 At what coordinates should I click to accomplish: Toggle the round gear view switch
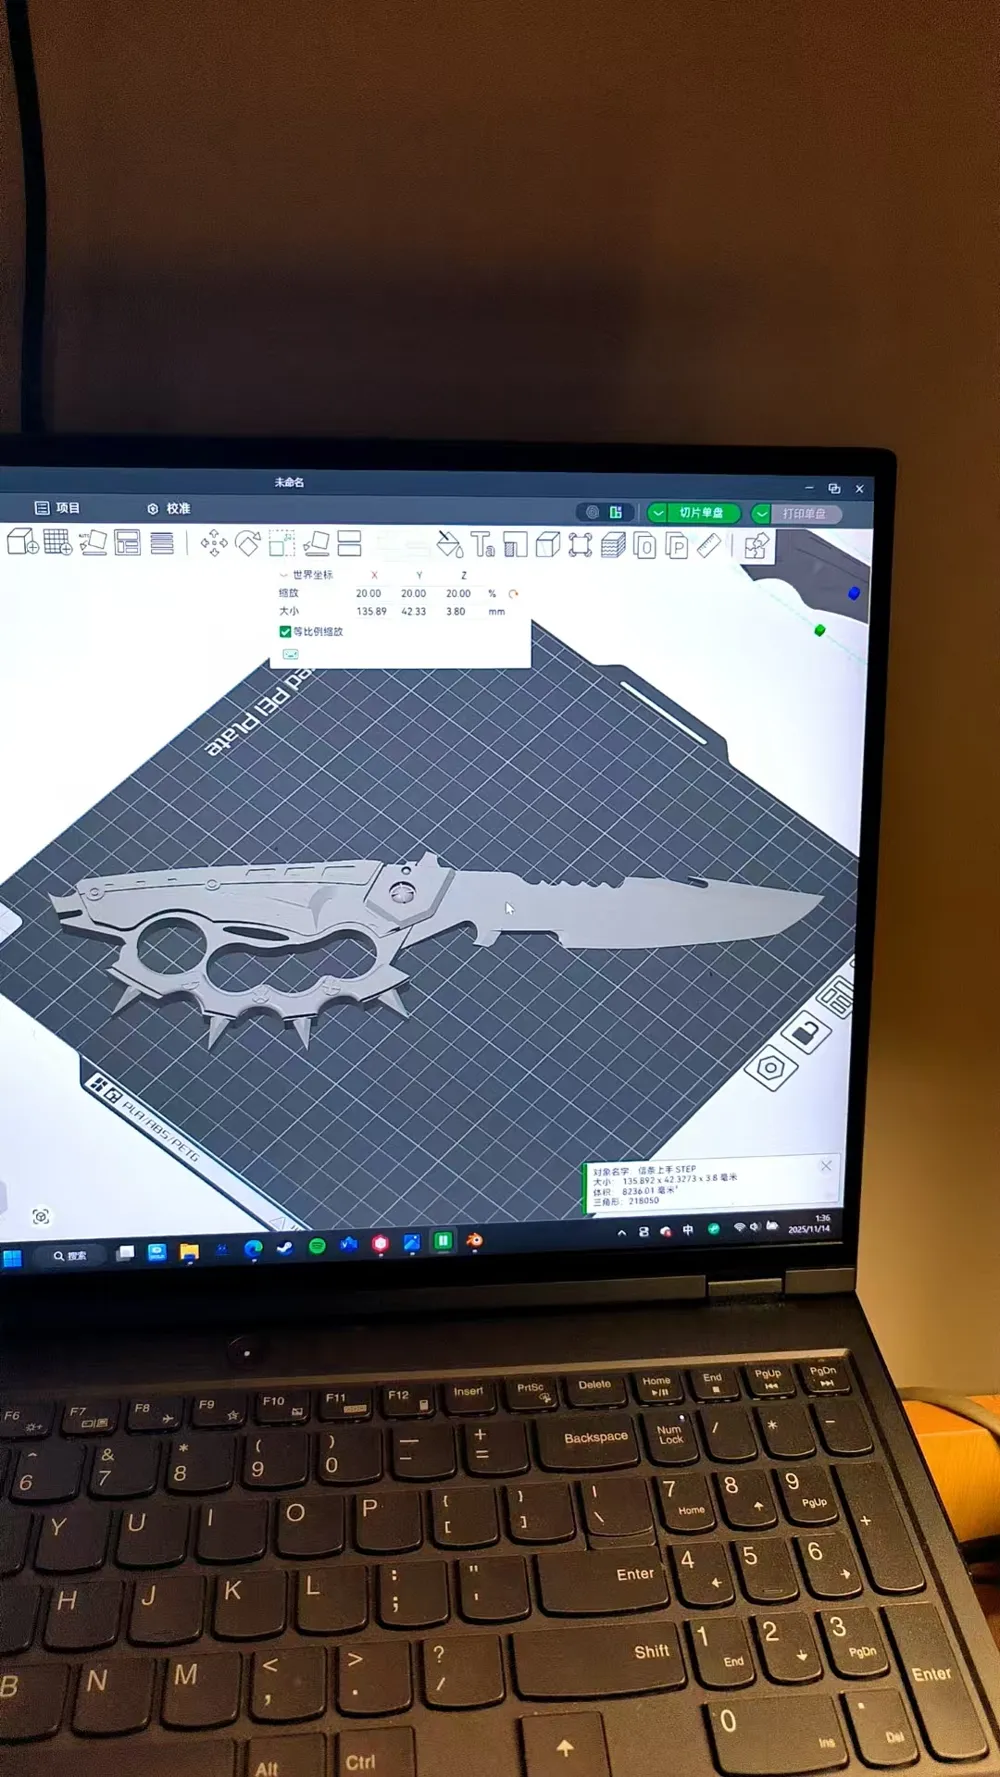(x=592, y=512)
